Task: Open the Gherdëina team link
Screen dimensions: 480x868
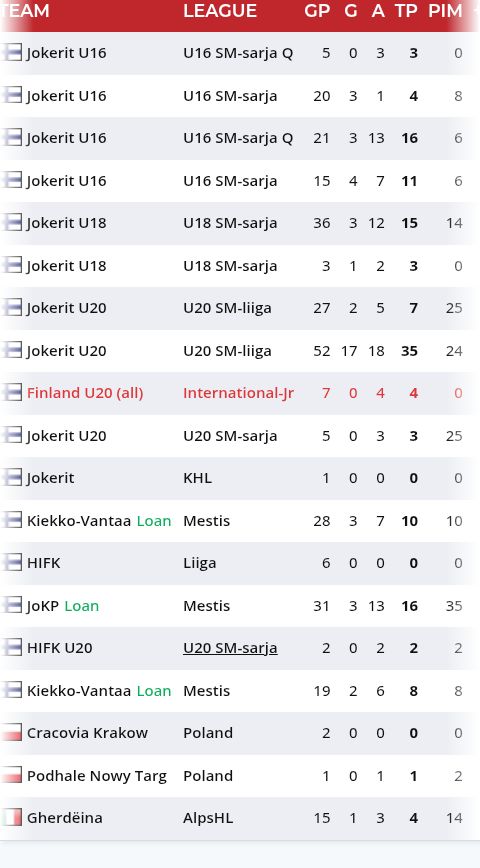Action: point(65,818)
